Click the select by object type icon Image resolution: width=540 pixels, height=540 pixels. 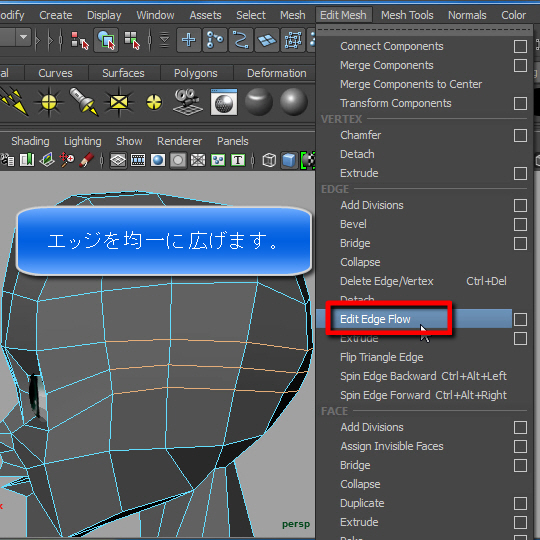(106, 40)
